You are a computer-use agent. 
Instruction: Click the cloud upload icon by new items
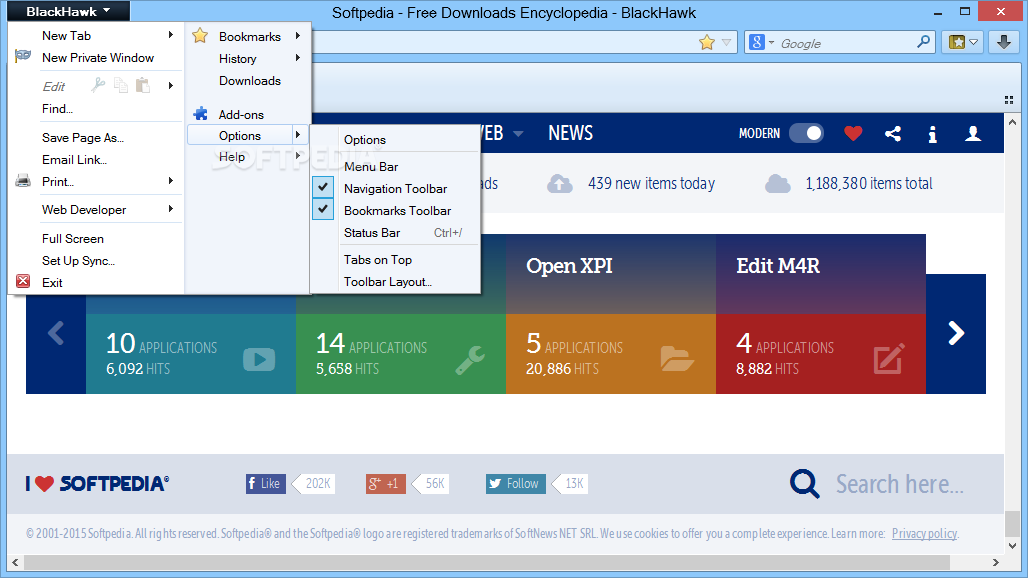pyautogui.click(x=559, y=183)
